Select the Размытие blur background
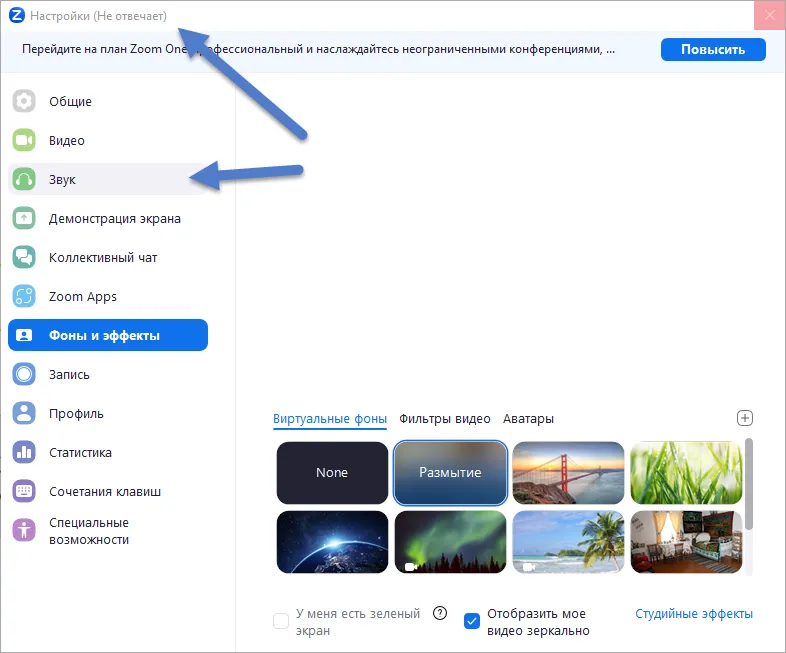Screen dimensions: 786x653 click(450, 473)
